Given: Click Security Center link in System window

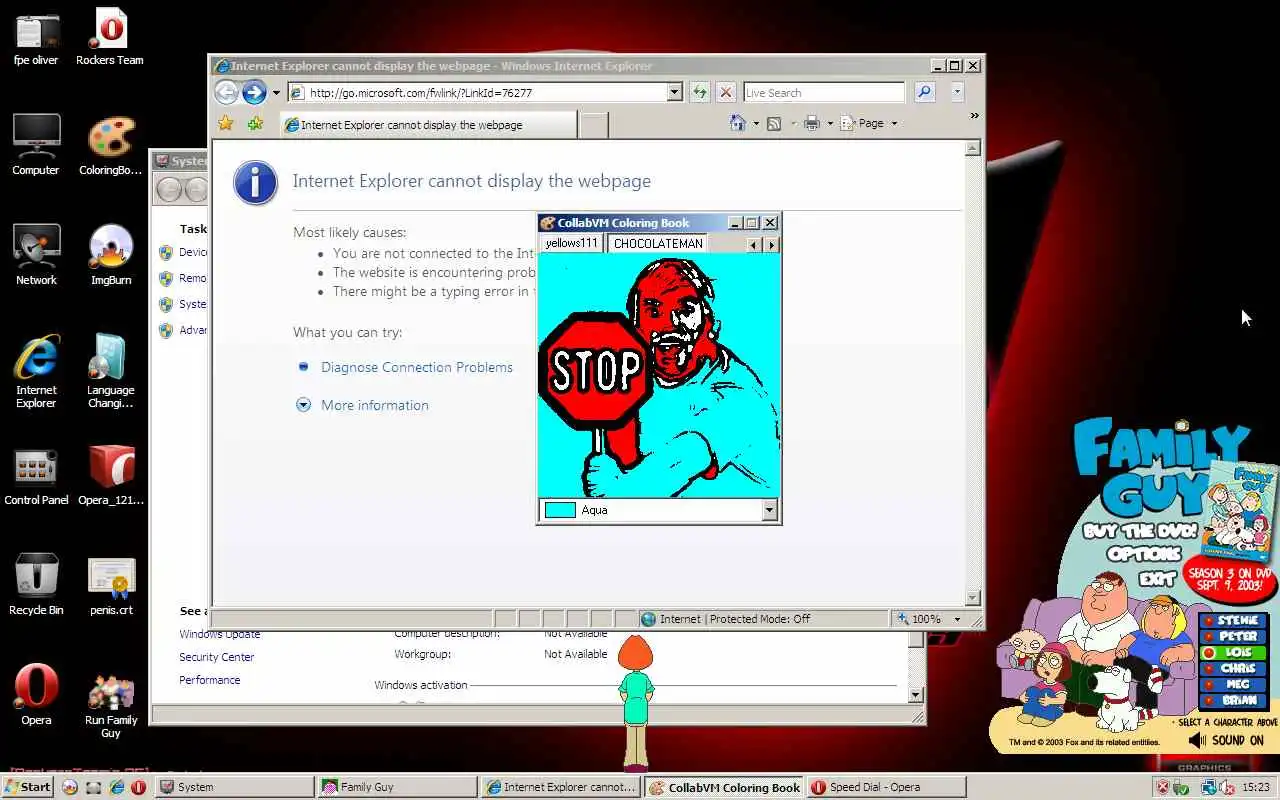Looking at the screenshot, I should tap(217, 657).
